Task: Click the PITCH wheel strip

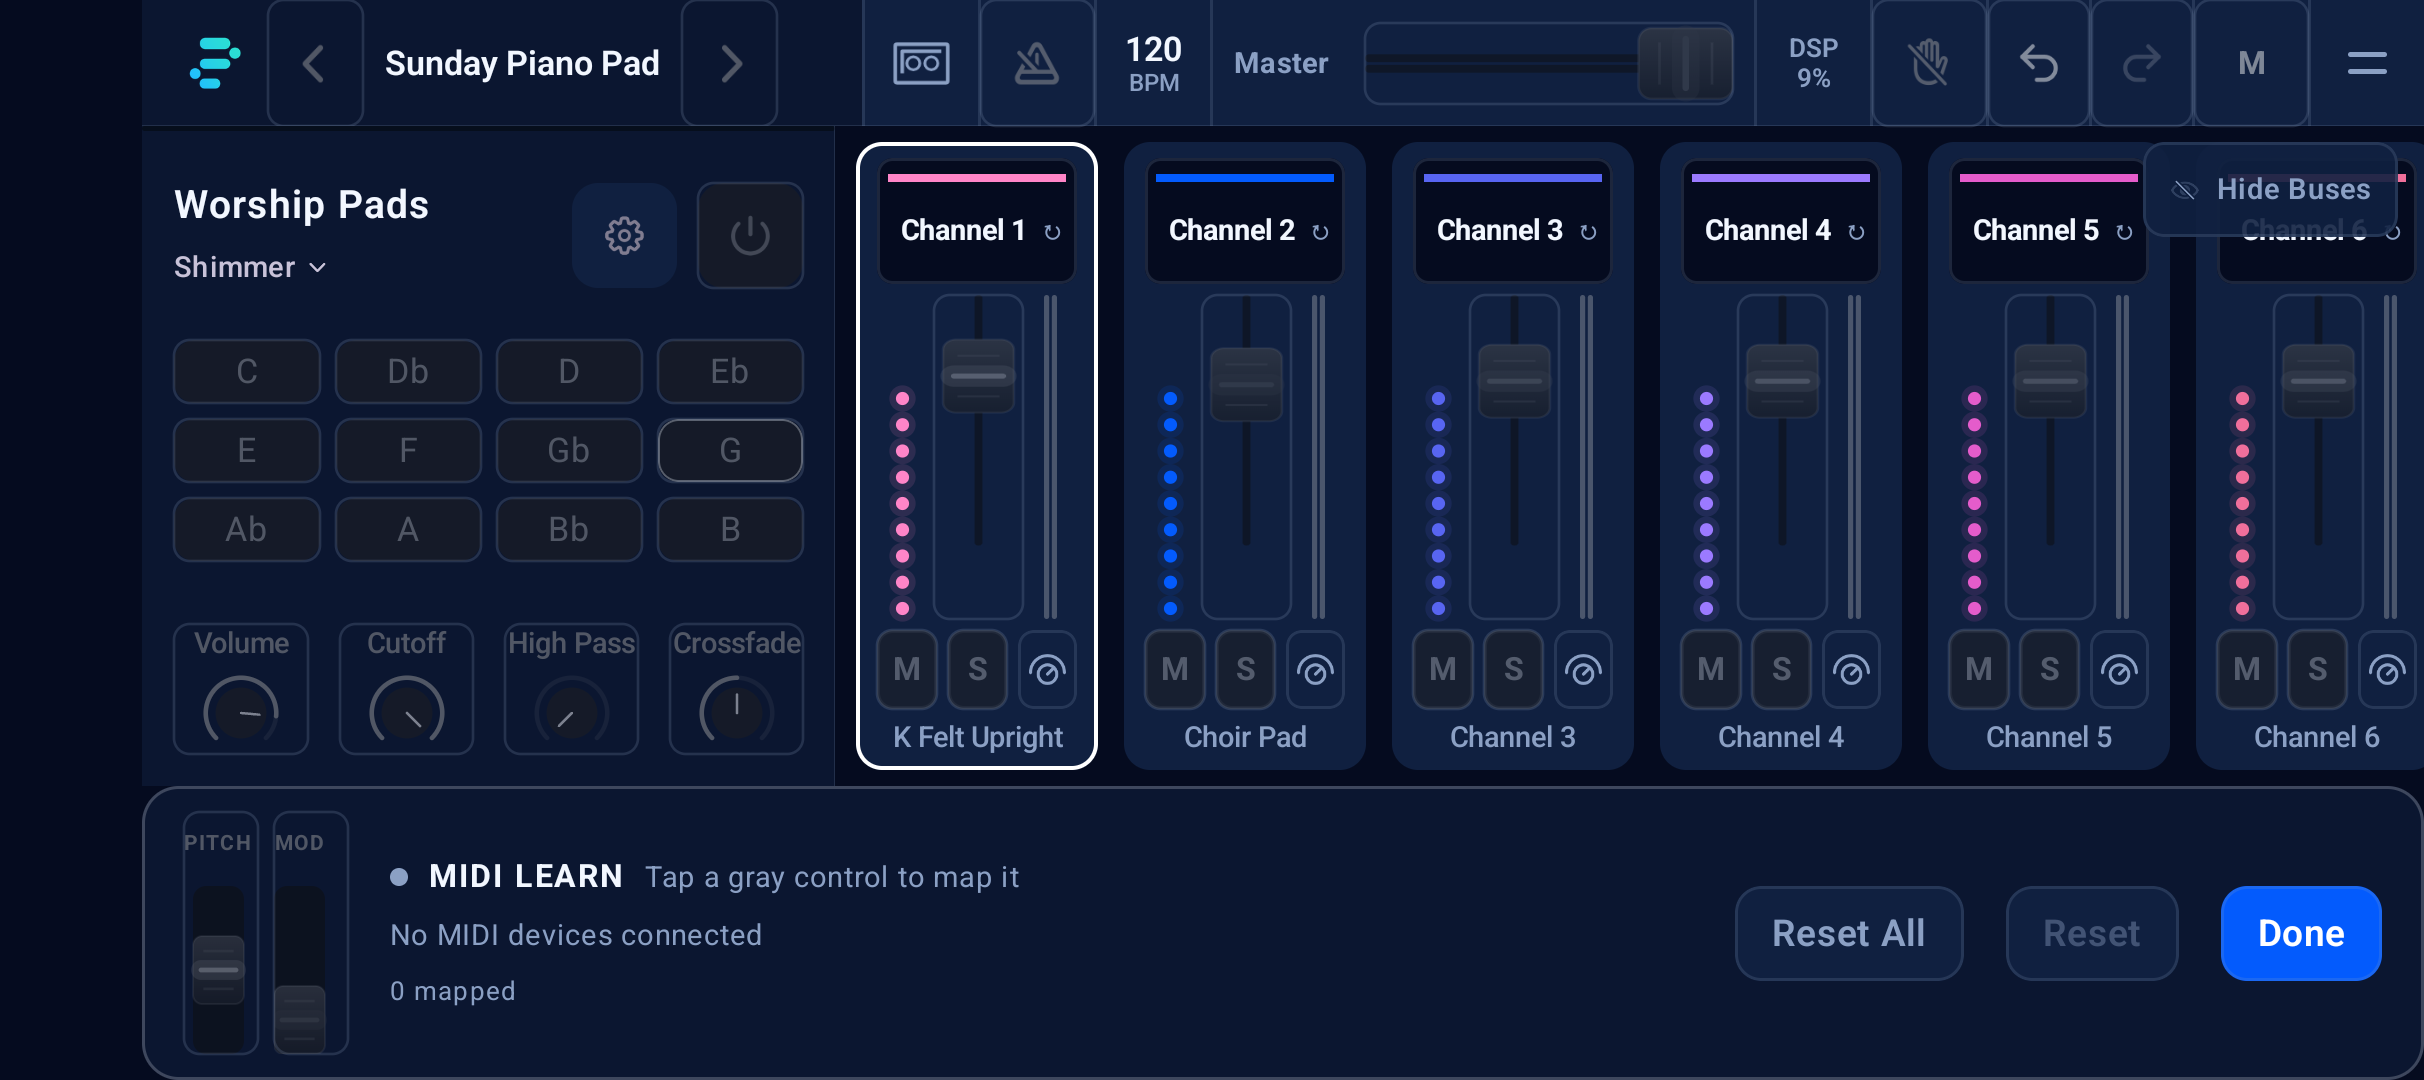Action: pos(219,932)
